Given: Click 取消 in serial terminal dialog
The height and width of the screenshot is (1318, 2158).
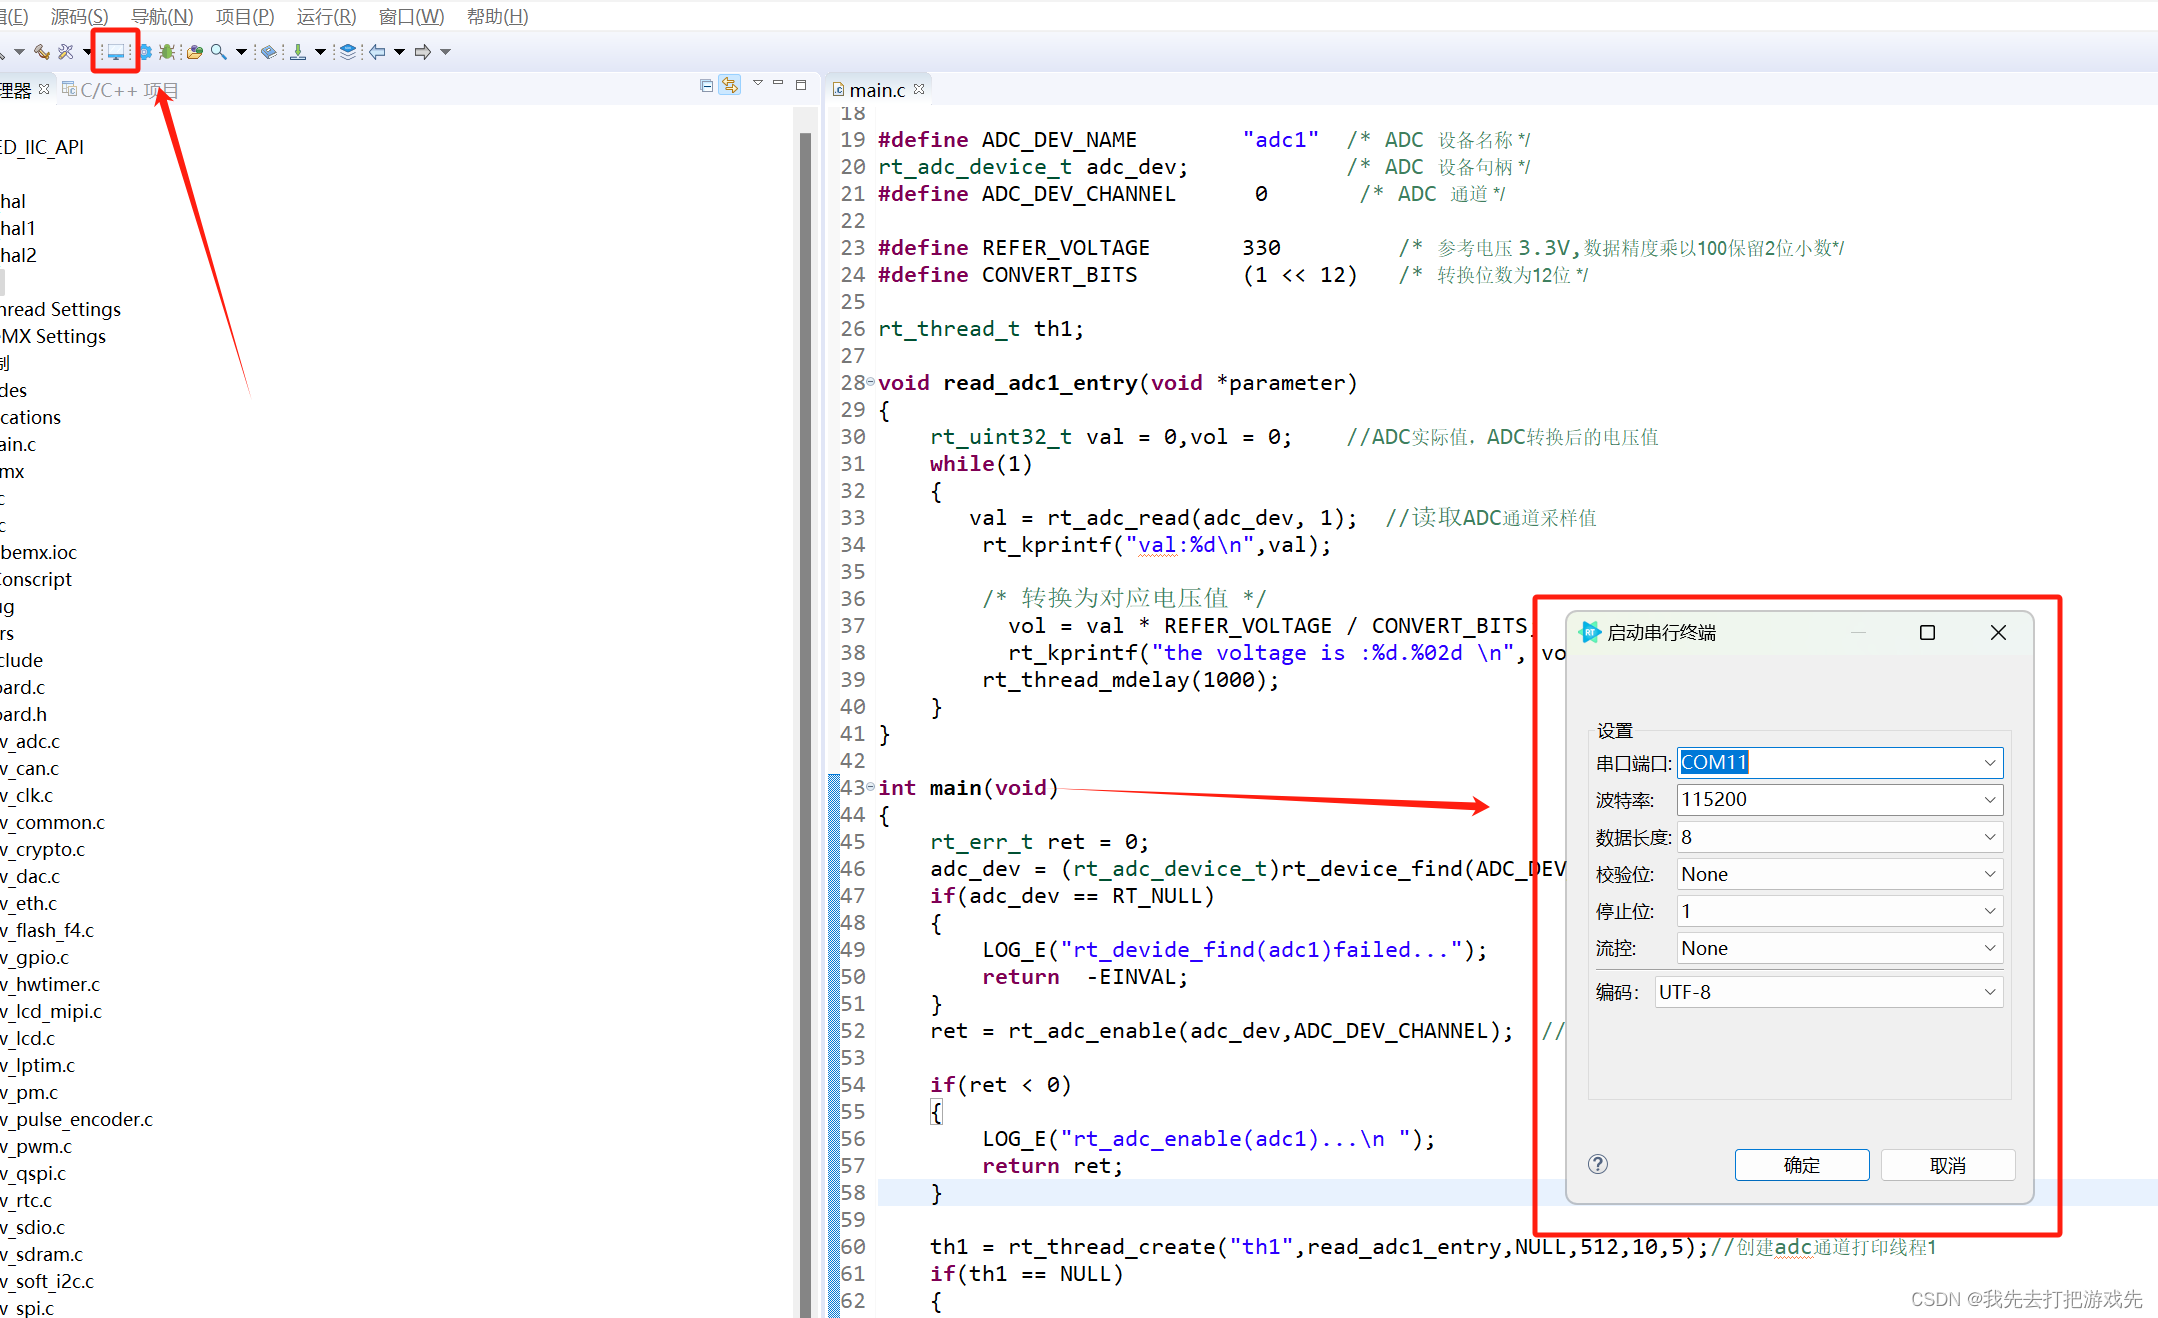Looking at the screenshot, I should [x=1948, y=1165].
